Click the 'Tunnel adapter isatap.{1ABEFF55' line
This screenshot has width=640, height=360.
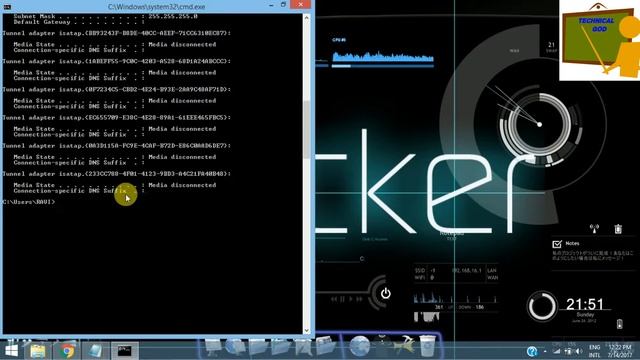pyautogui.click(x=117, y=61)
